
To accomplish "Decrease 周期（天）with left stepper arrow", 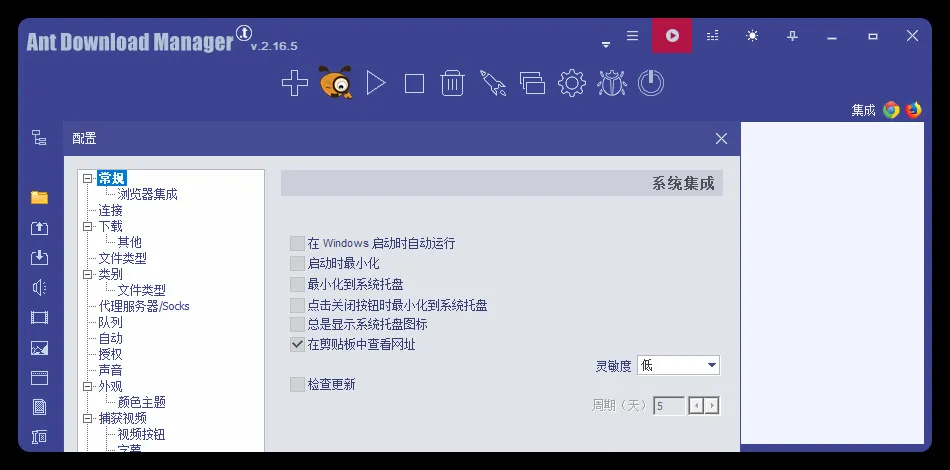I will click(x=697, y=405).
